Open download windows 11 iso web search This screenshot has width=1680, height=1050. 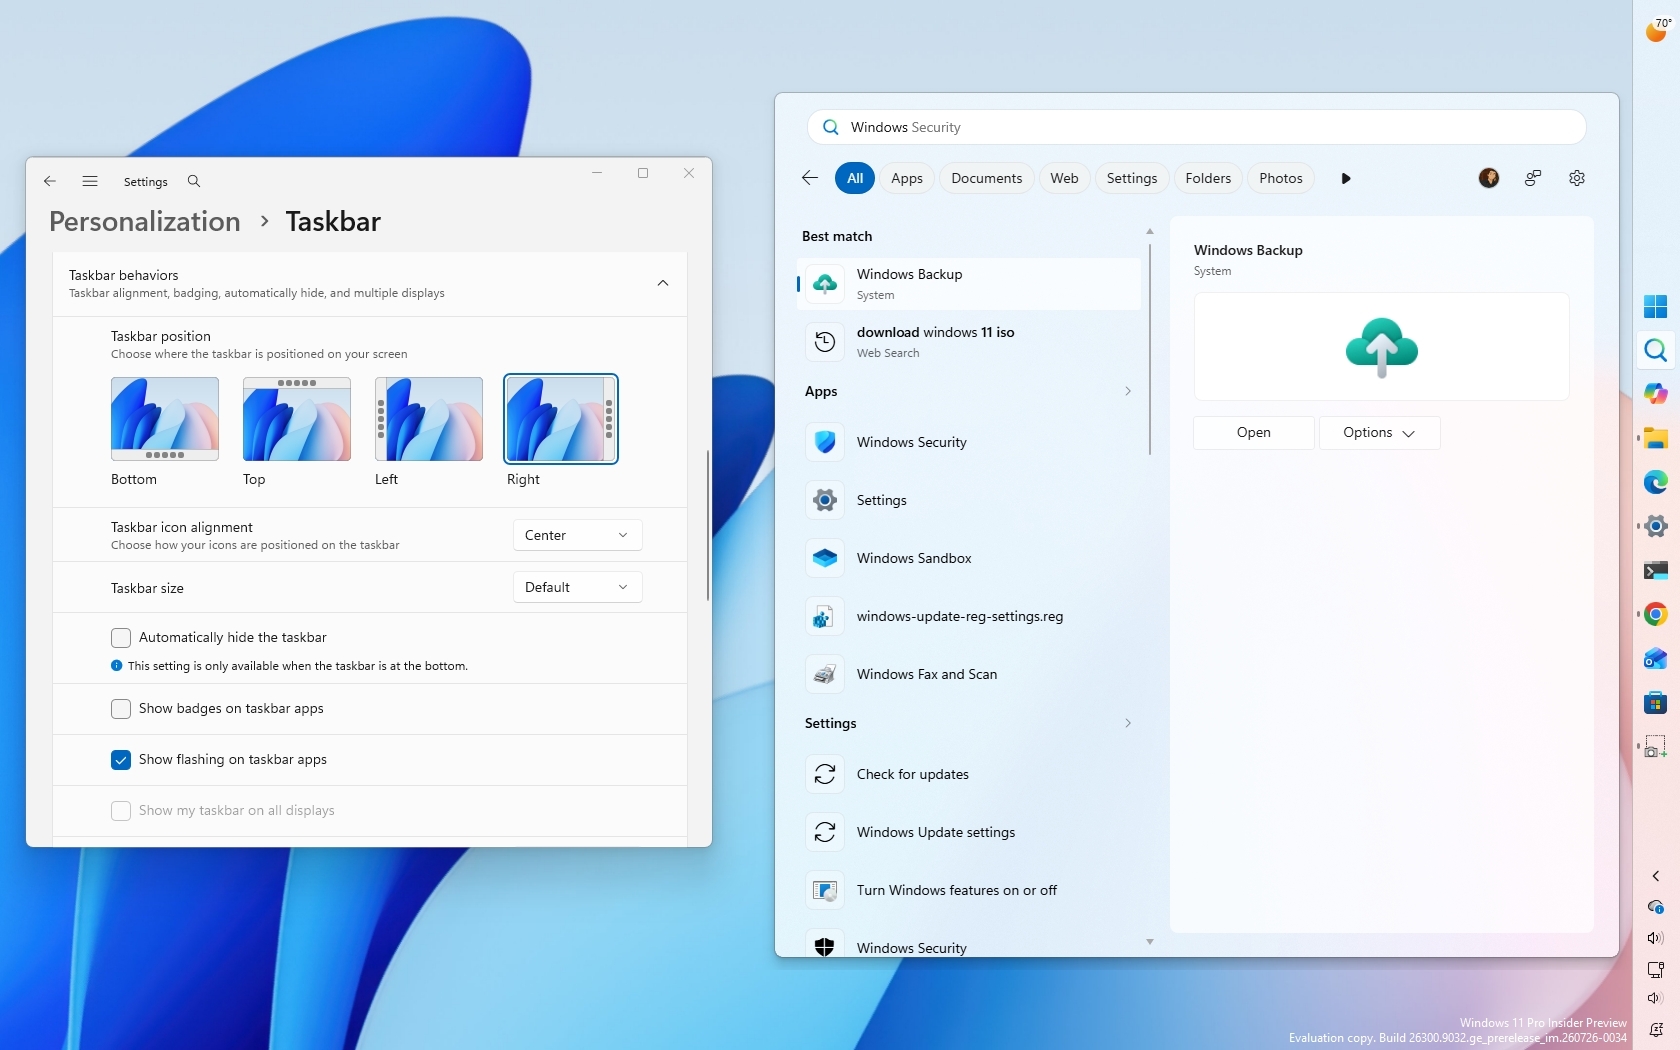click(x=969, y=342)
